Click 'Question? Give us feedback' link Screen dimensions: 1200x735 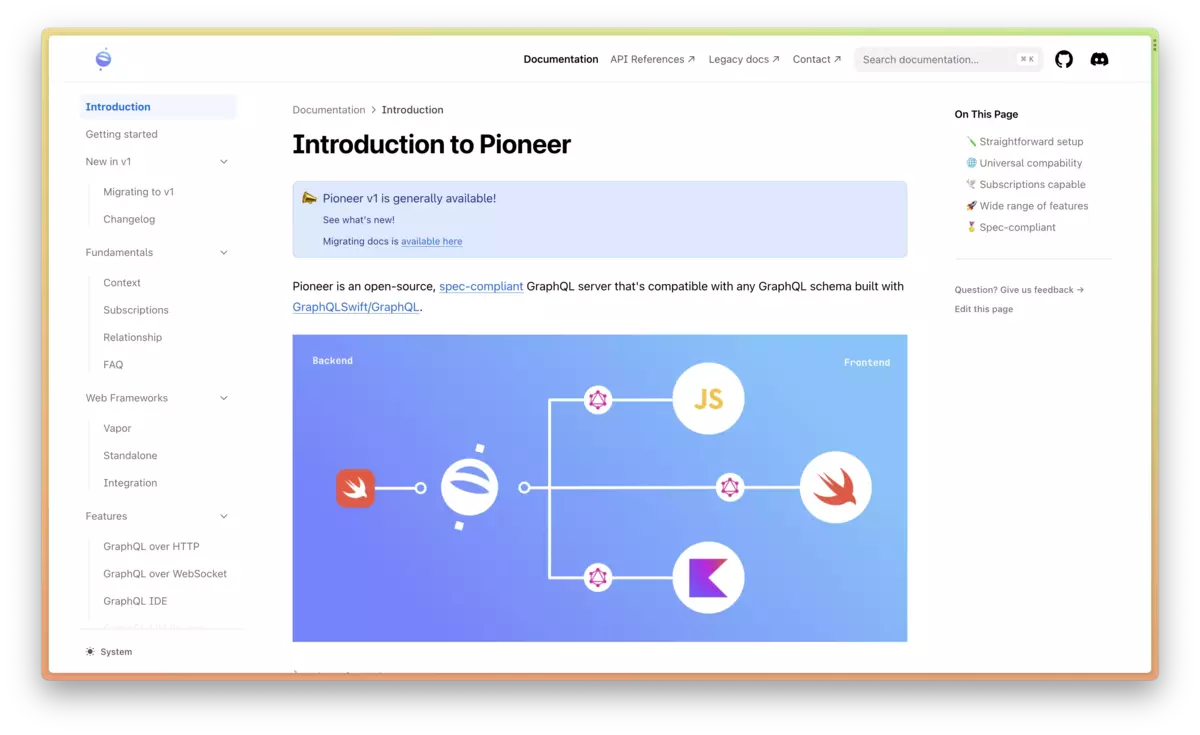click(1019, 290)
